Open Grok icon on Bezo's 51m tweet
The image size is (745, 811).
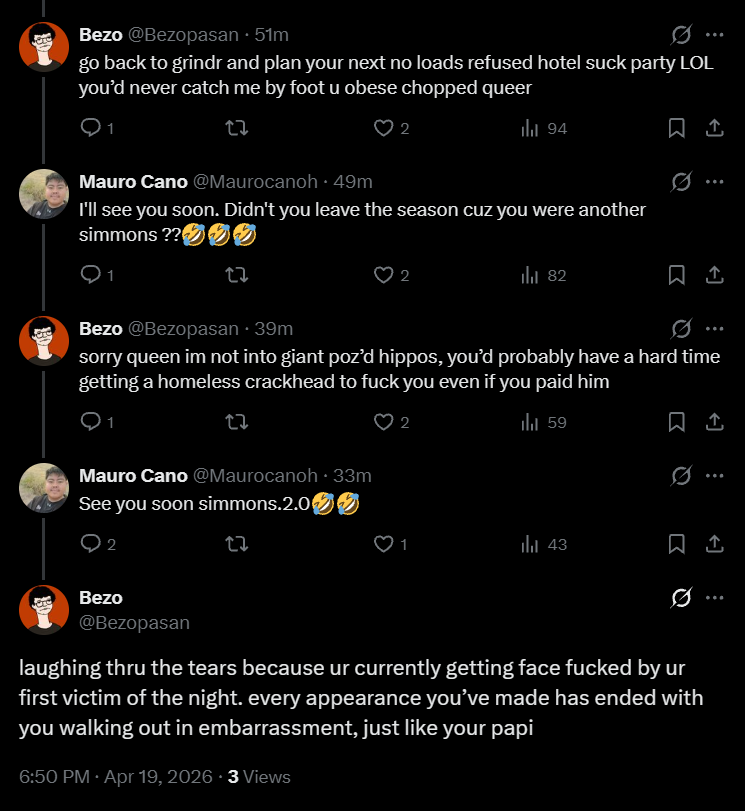[681, 35]
